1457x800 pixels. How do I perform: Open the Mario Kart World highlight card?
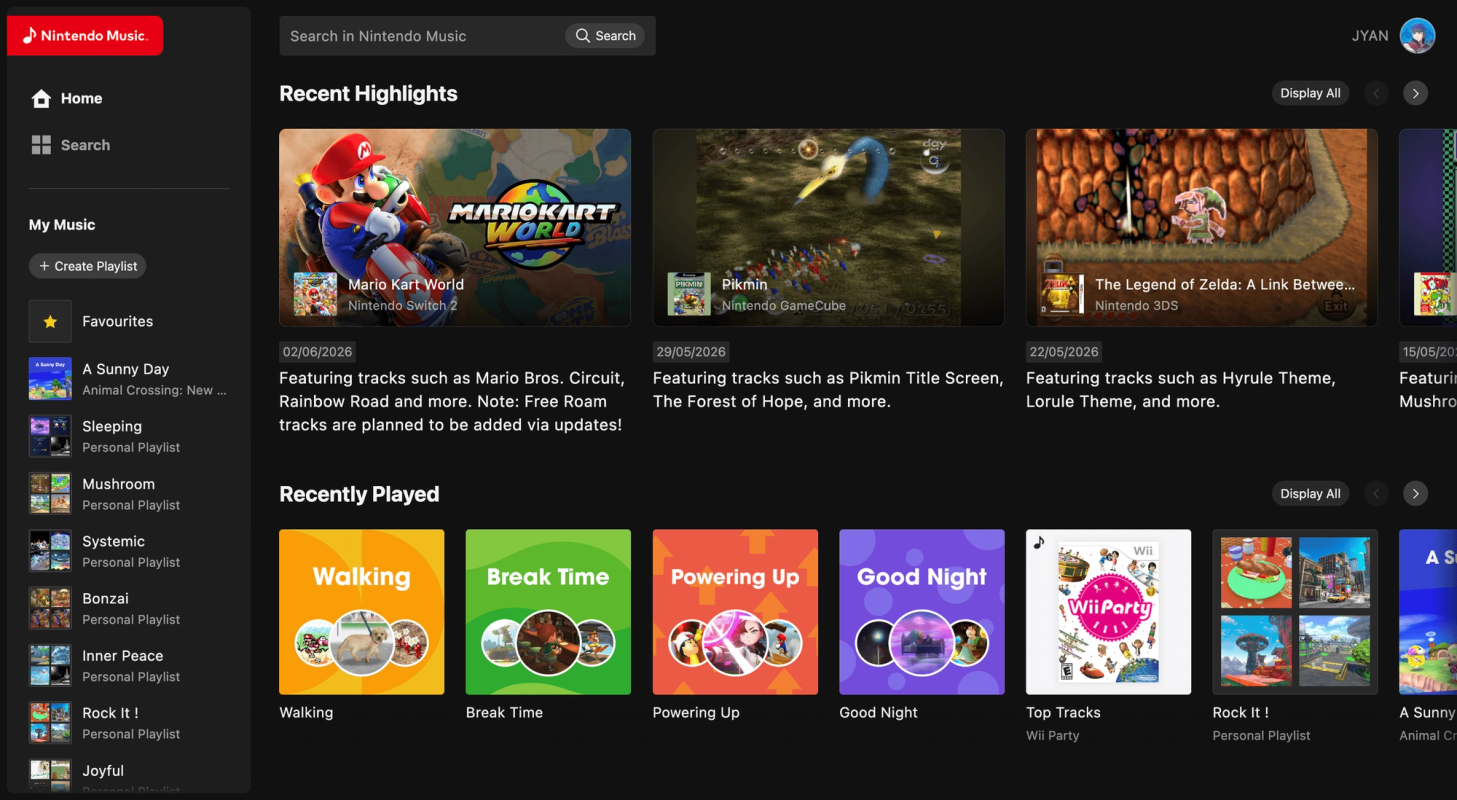[455, 227]
